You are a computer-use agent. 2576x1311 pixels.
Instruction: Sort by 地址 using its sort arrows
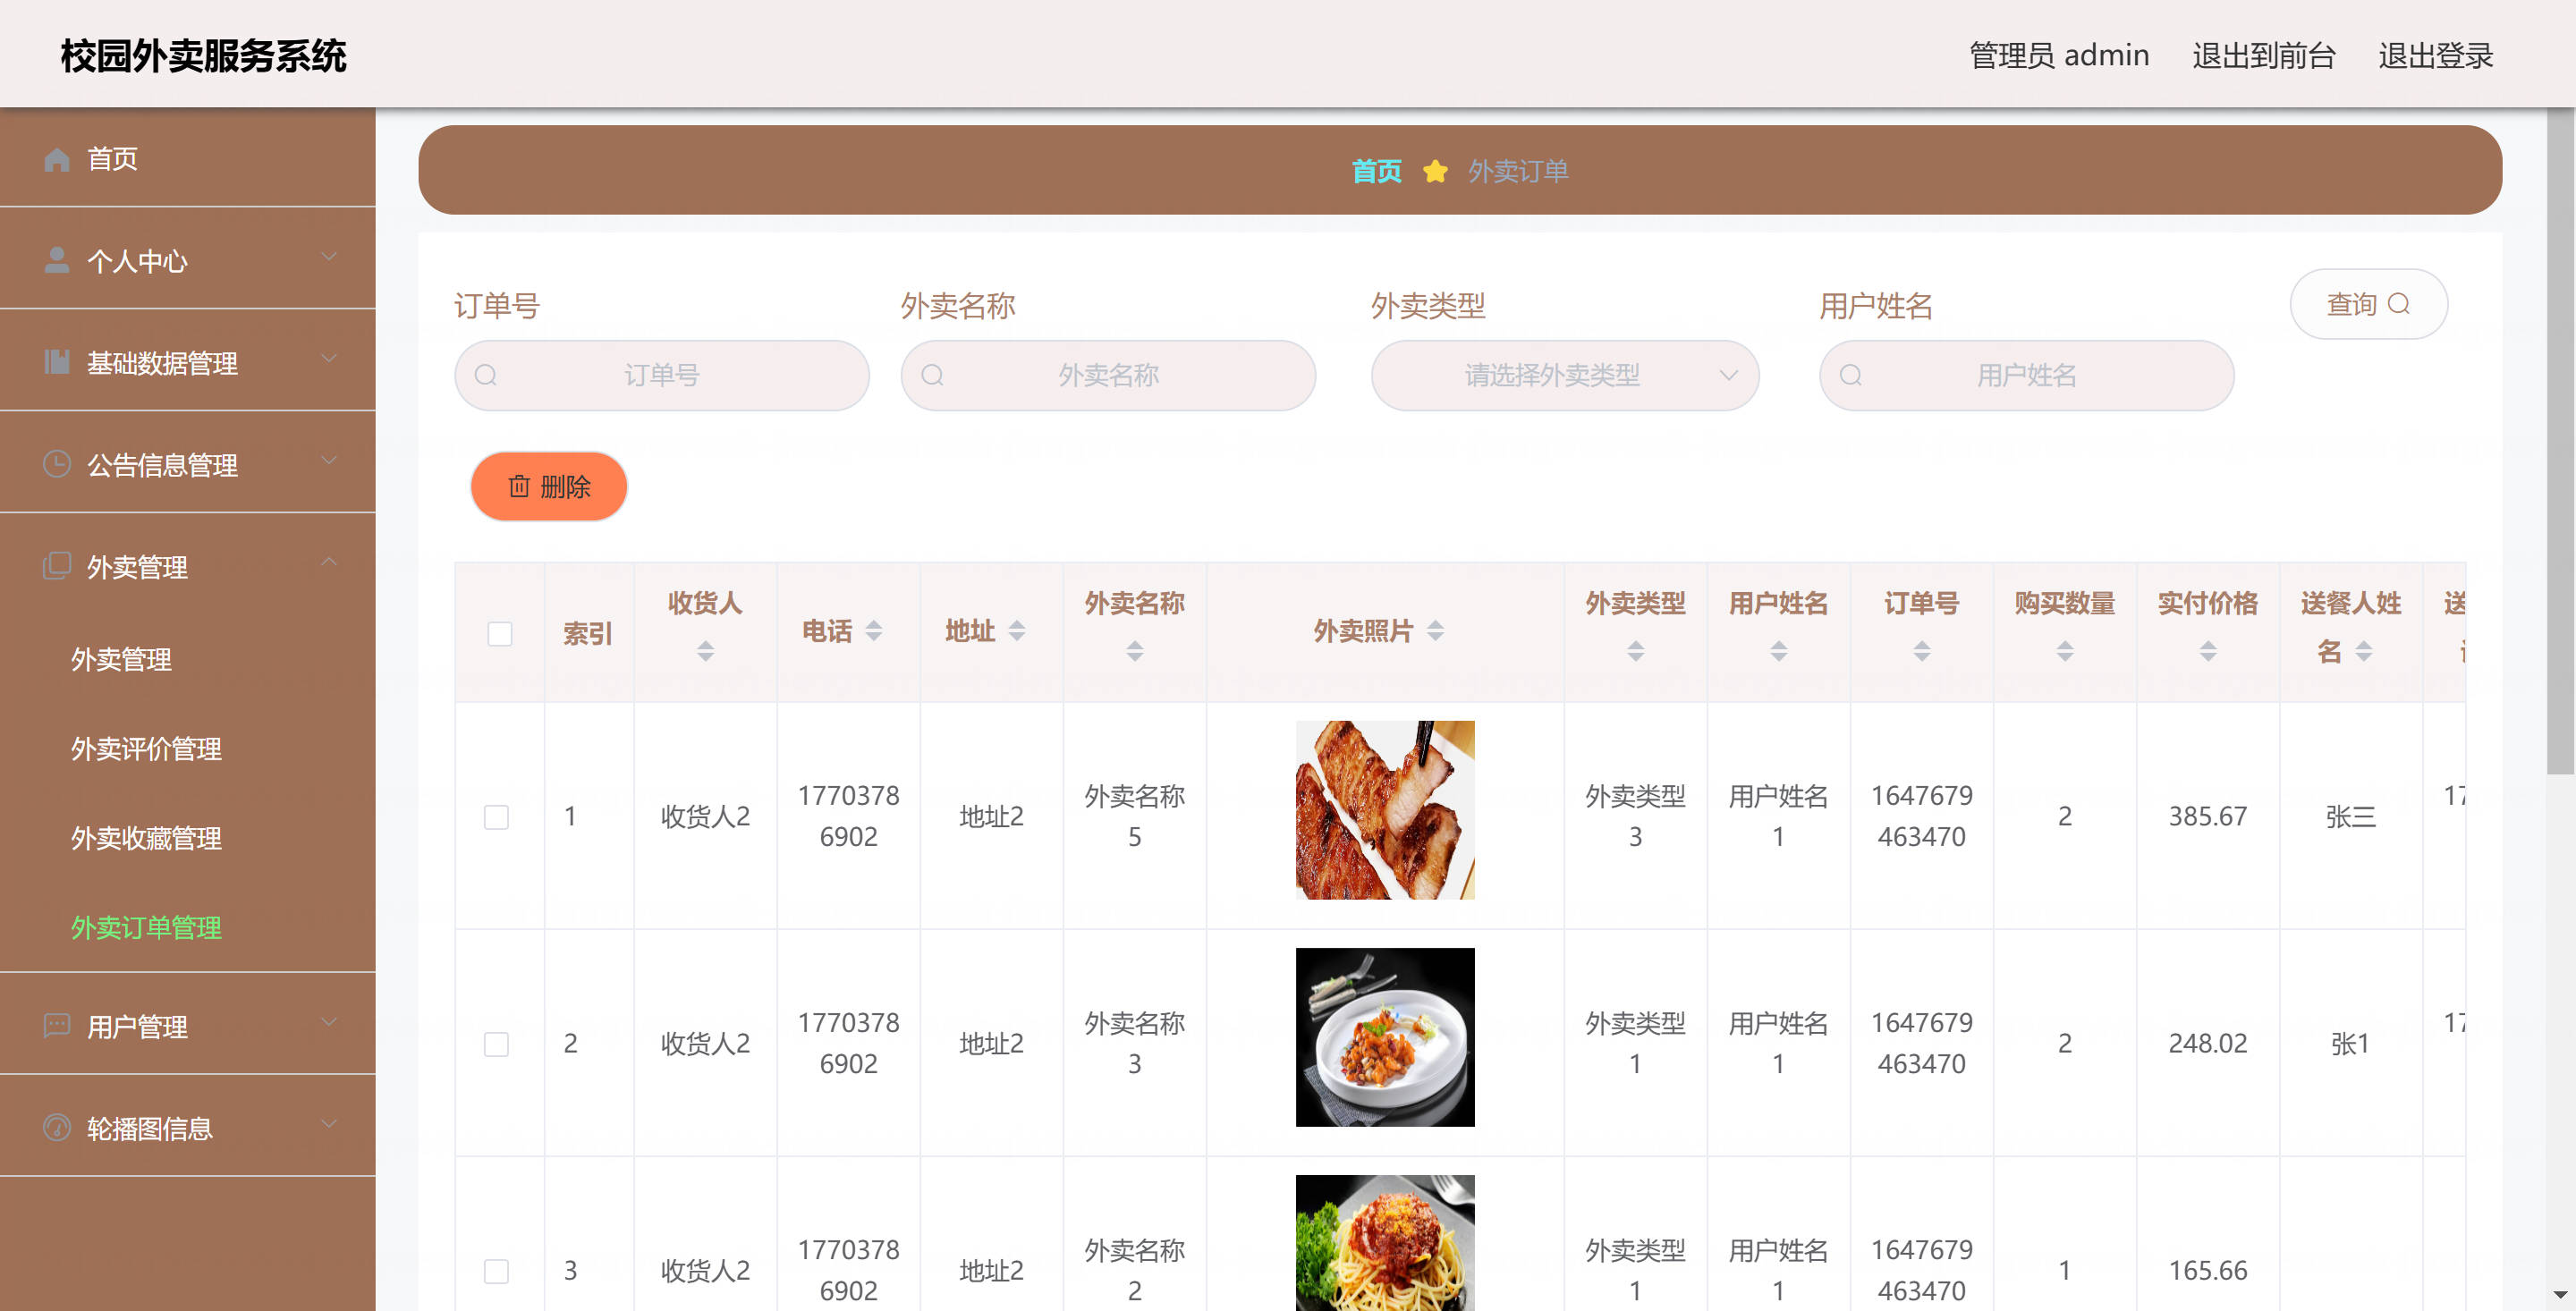pyautogui.click(x=1017, y=630)
